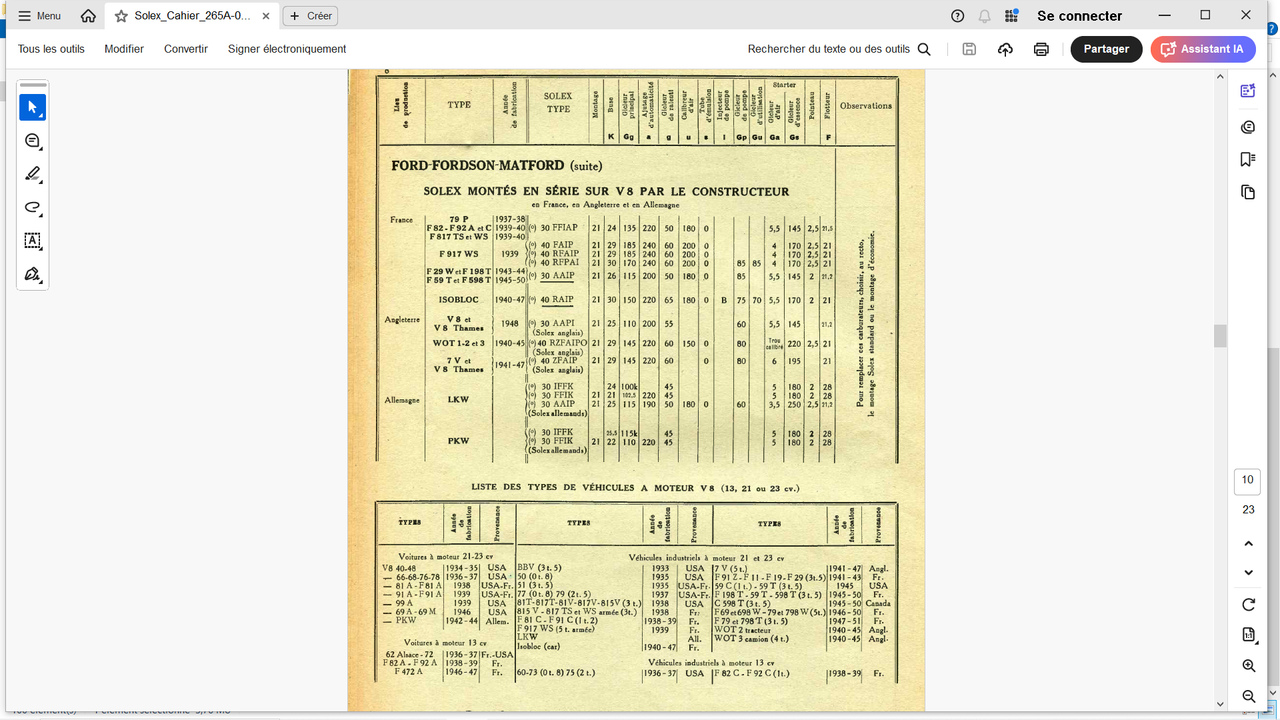The height and width of the screenshot is (720, 1280).
Task: Click the 'SOLEX MONTÉS EN SÉRIE' subtitle
Action: click(x=606, y=191)
